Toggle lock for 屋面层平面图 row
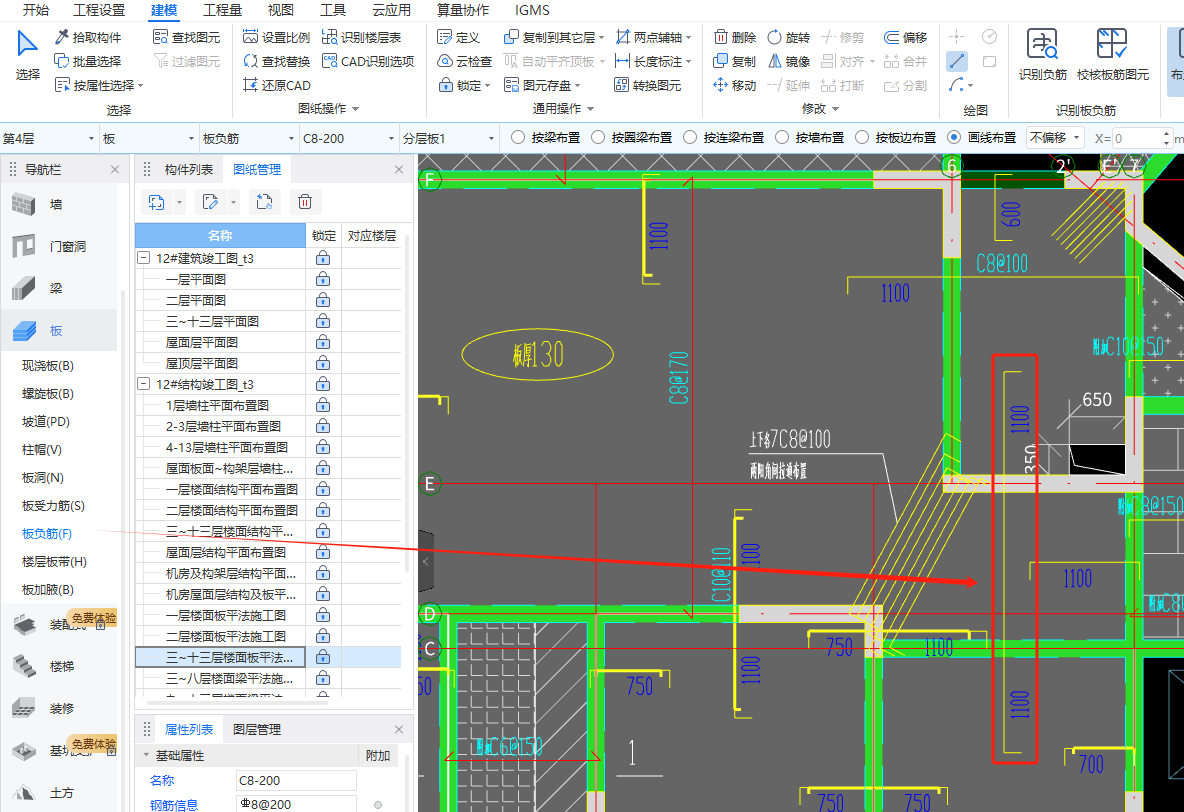1184x812 pixels. tap(323, 342)
